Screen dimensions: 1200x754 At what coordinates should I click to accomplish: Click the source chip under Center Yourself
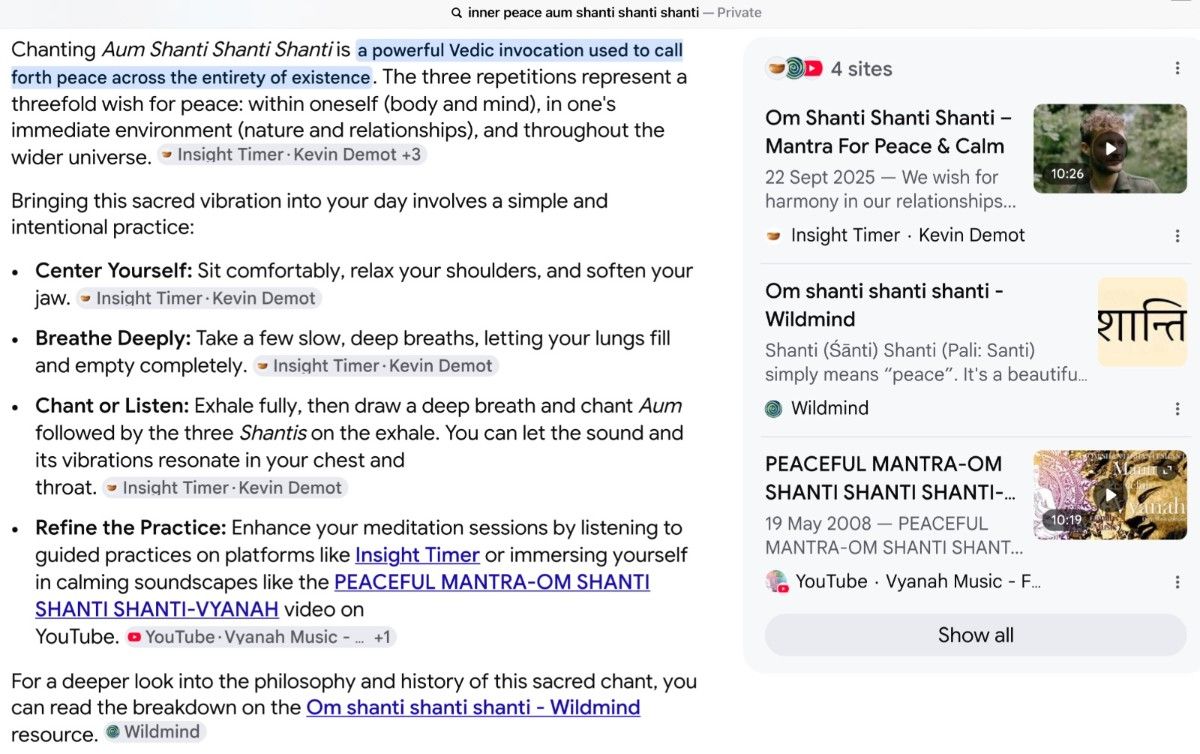coord(198,298)
